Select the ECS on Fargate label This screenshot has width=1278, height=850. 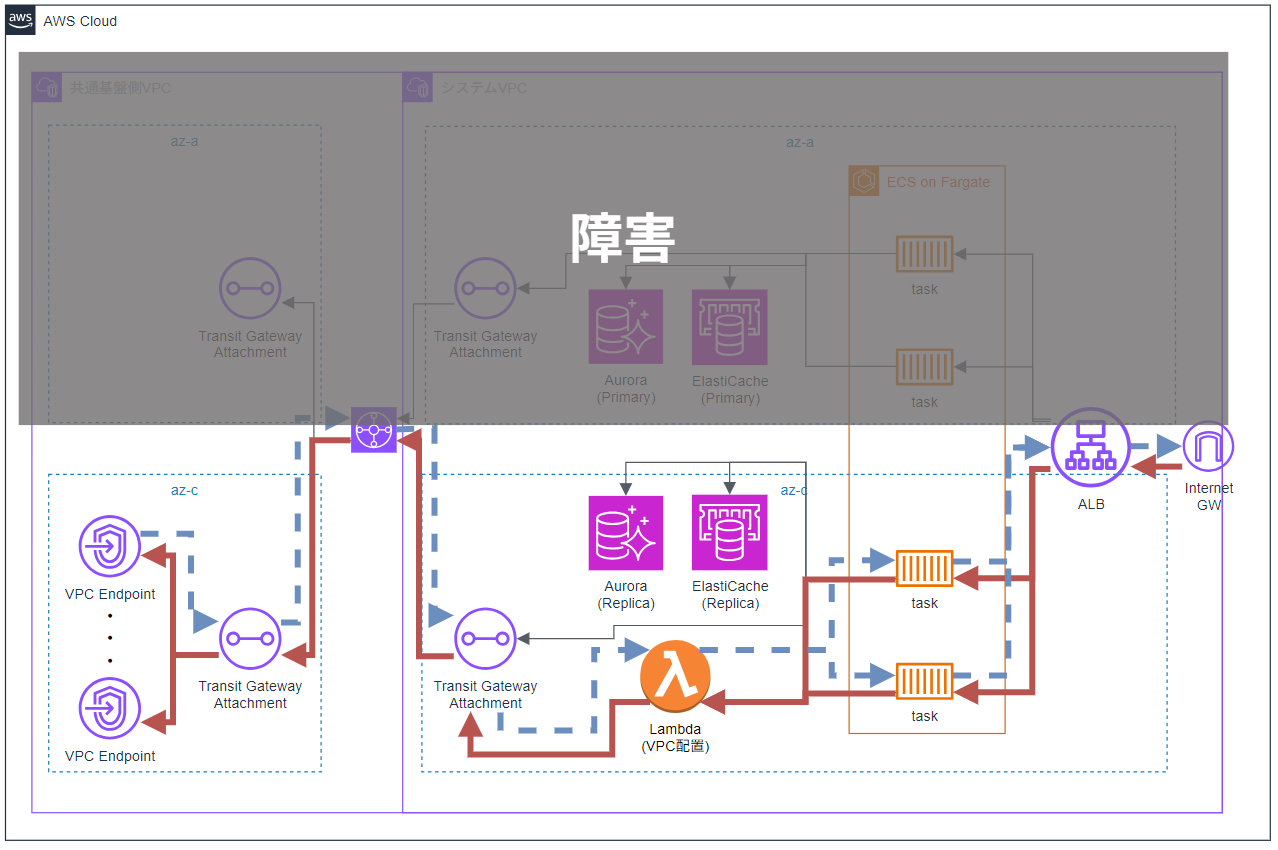(938, 182)
